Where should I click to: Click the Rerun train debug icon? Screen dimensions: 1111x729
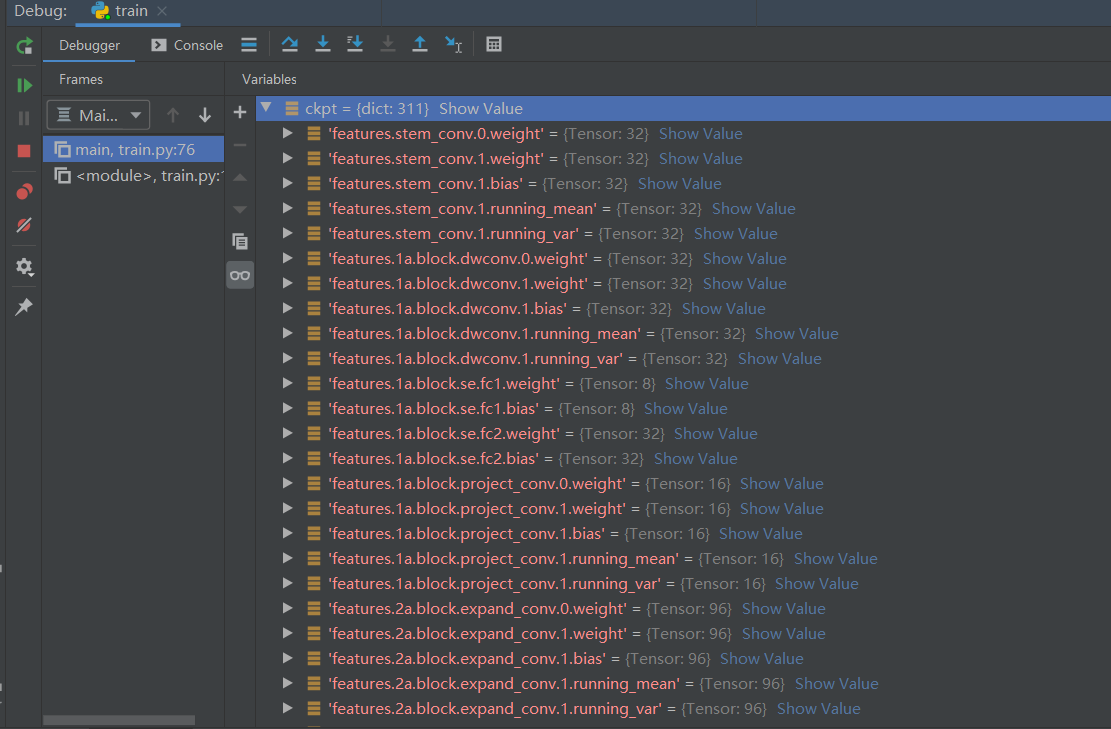24,47
